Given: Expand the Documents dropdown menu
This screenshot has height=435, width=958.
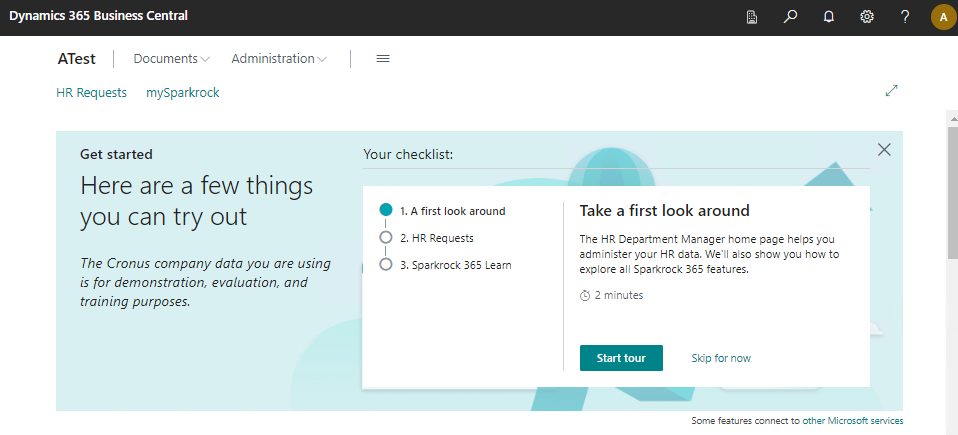Looking at the screenshot, I should [171, 59].
